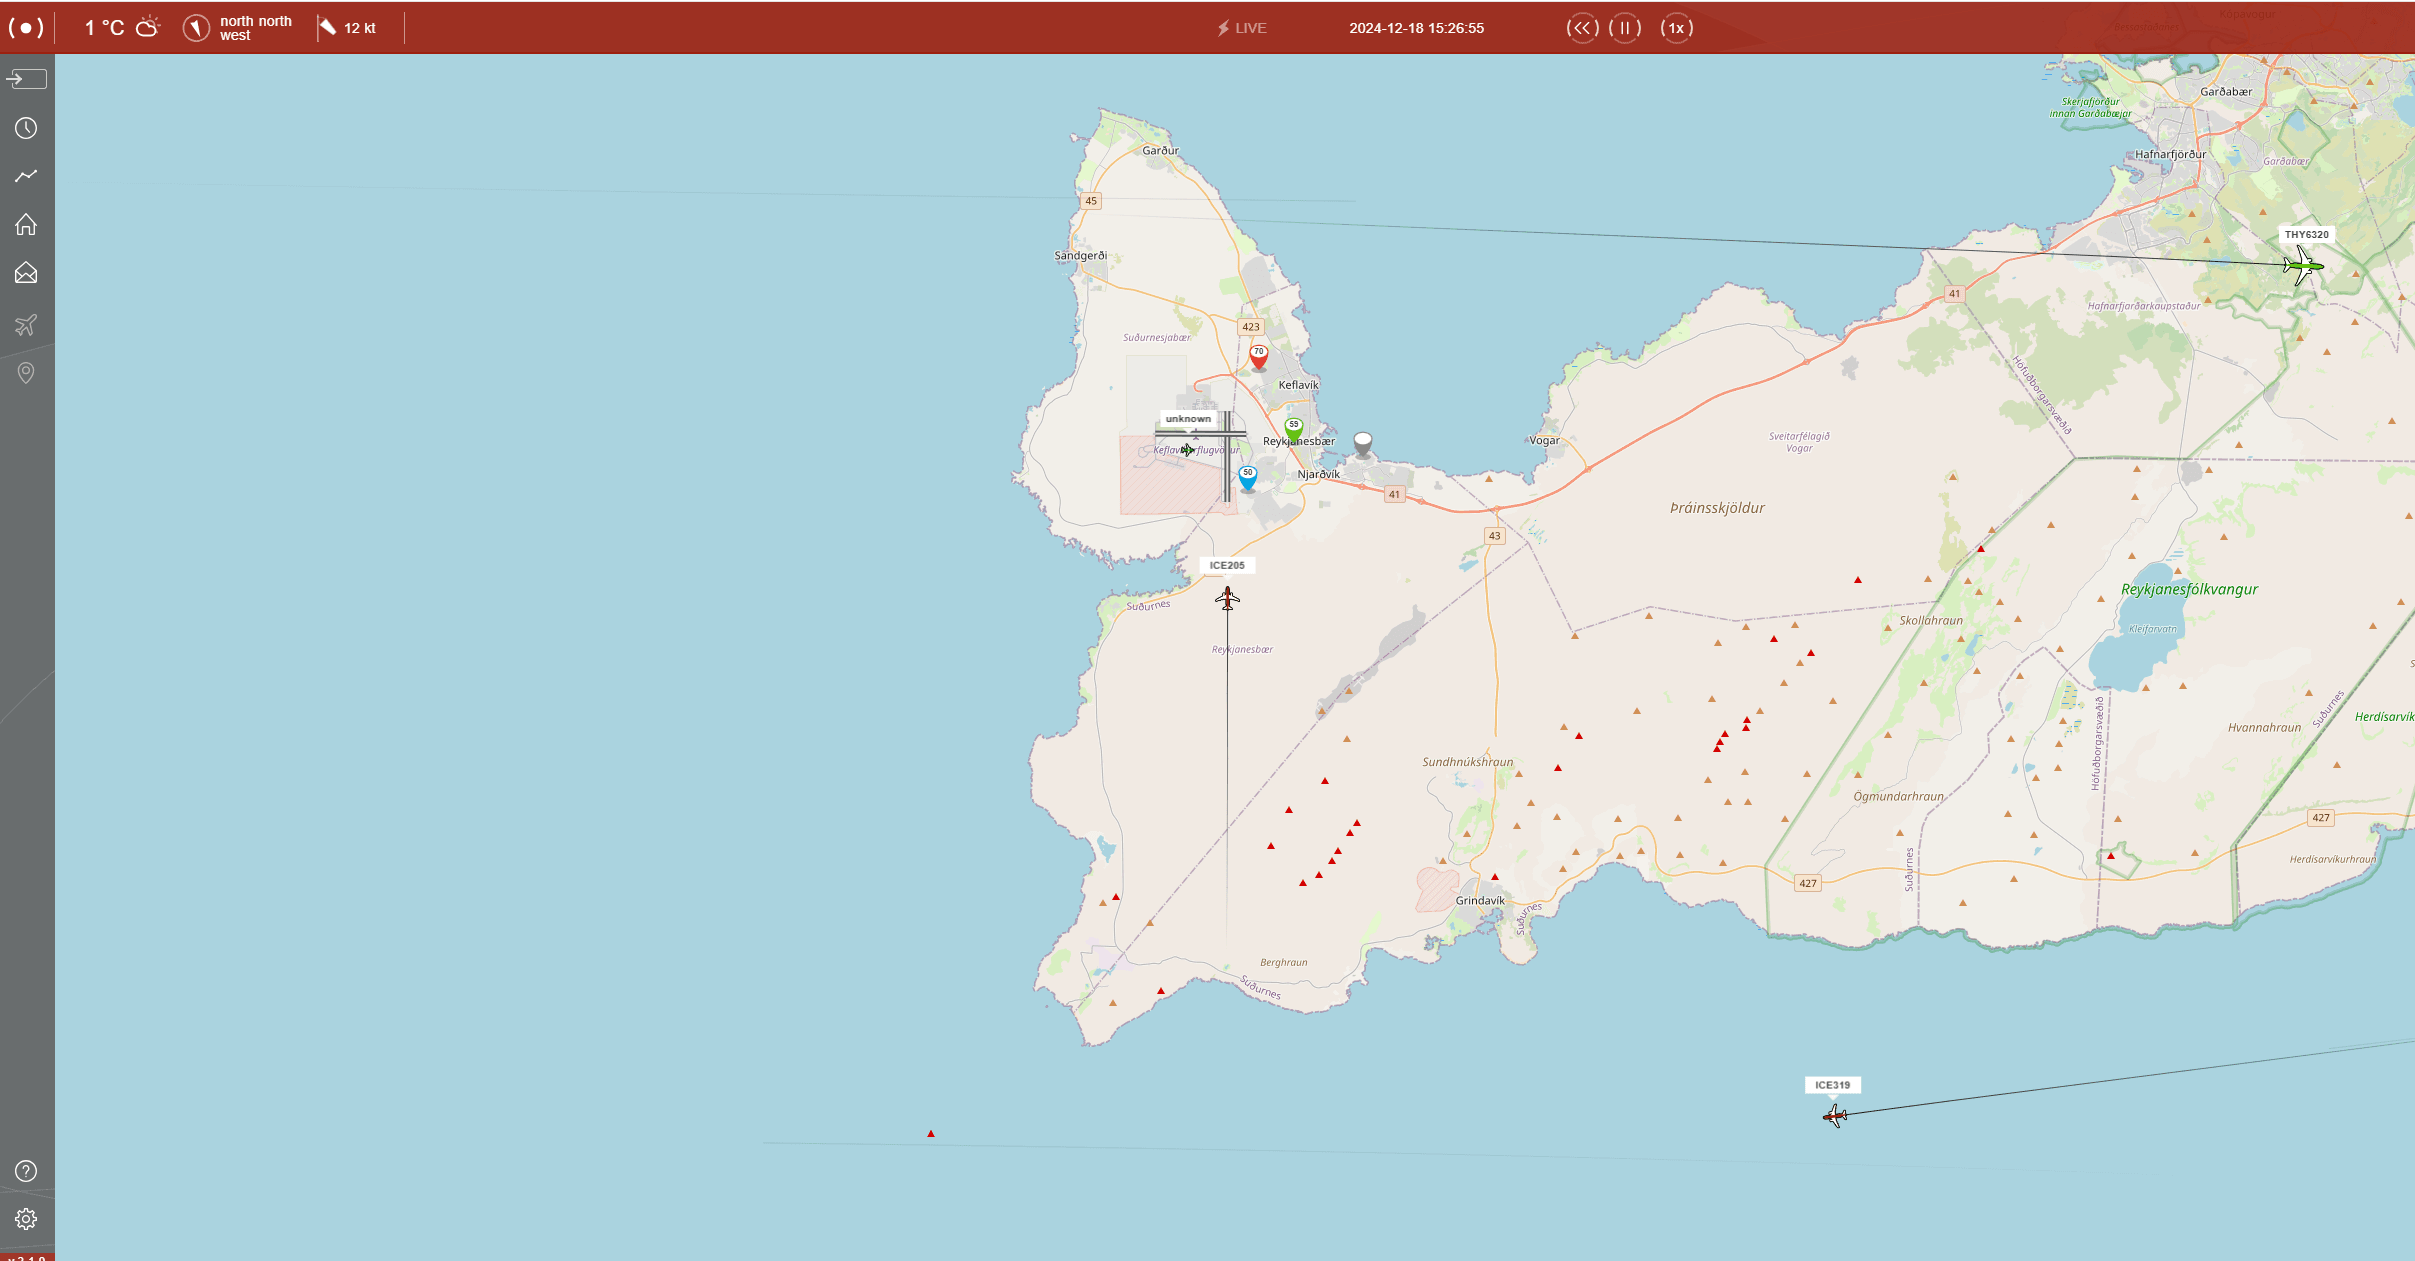2415x1261 pixels.
Task: Open the envelope messages icon
Action: (26, 273)
